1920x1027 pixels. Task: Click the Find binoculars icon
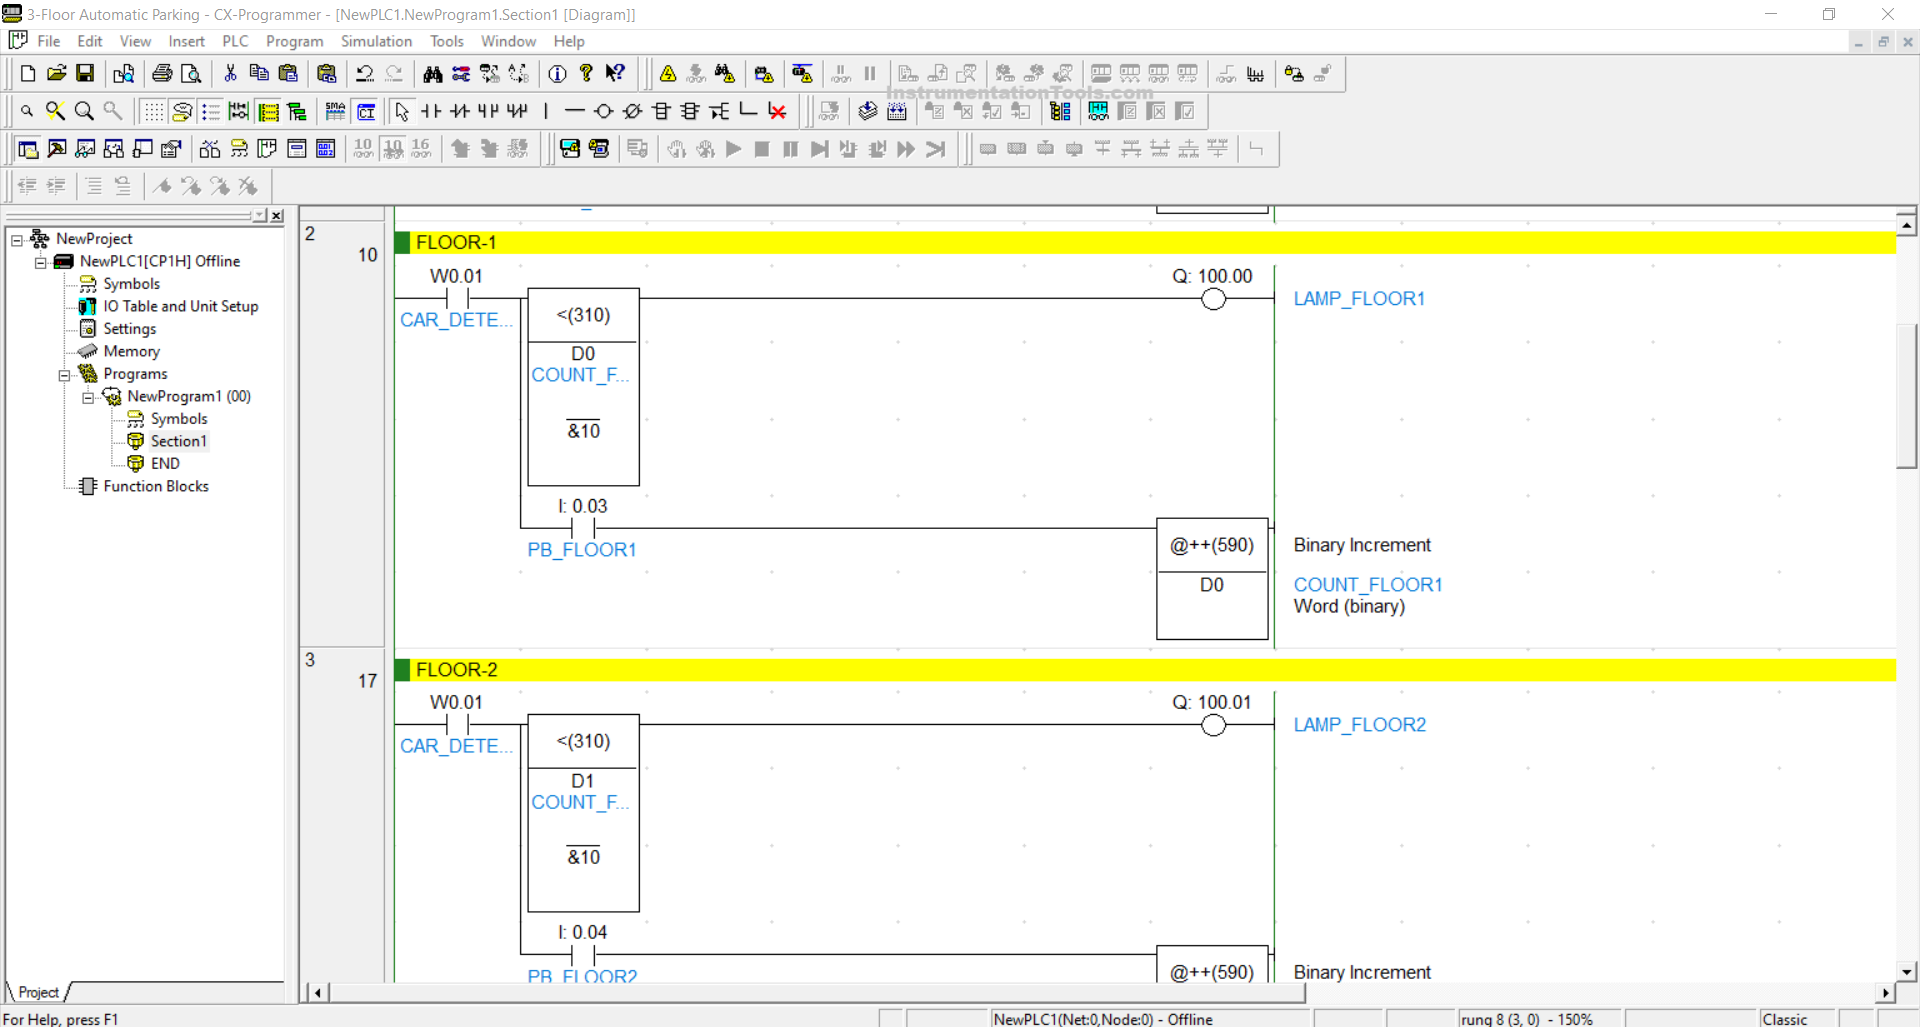(x=432, y=74)
